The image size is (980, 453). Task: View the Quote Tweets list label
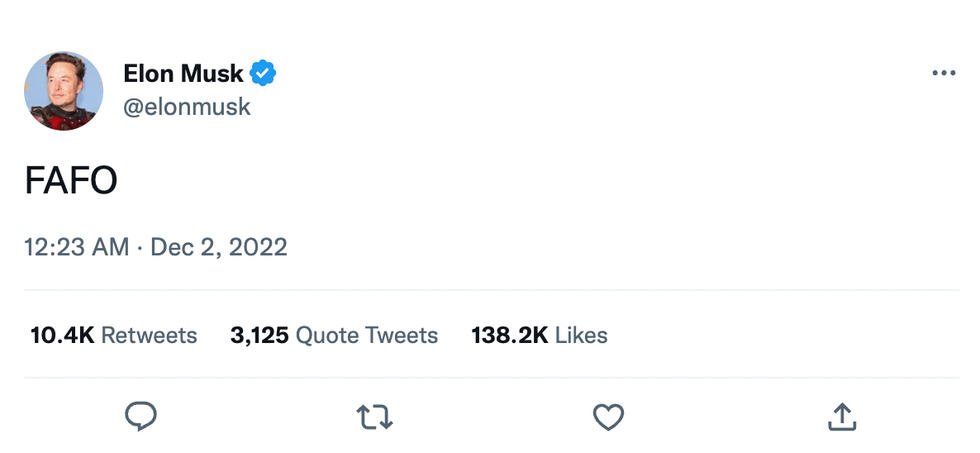point(367,335)
